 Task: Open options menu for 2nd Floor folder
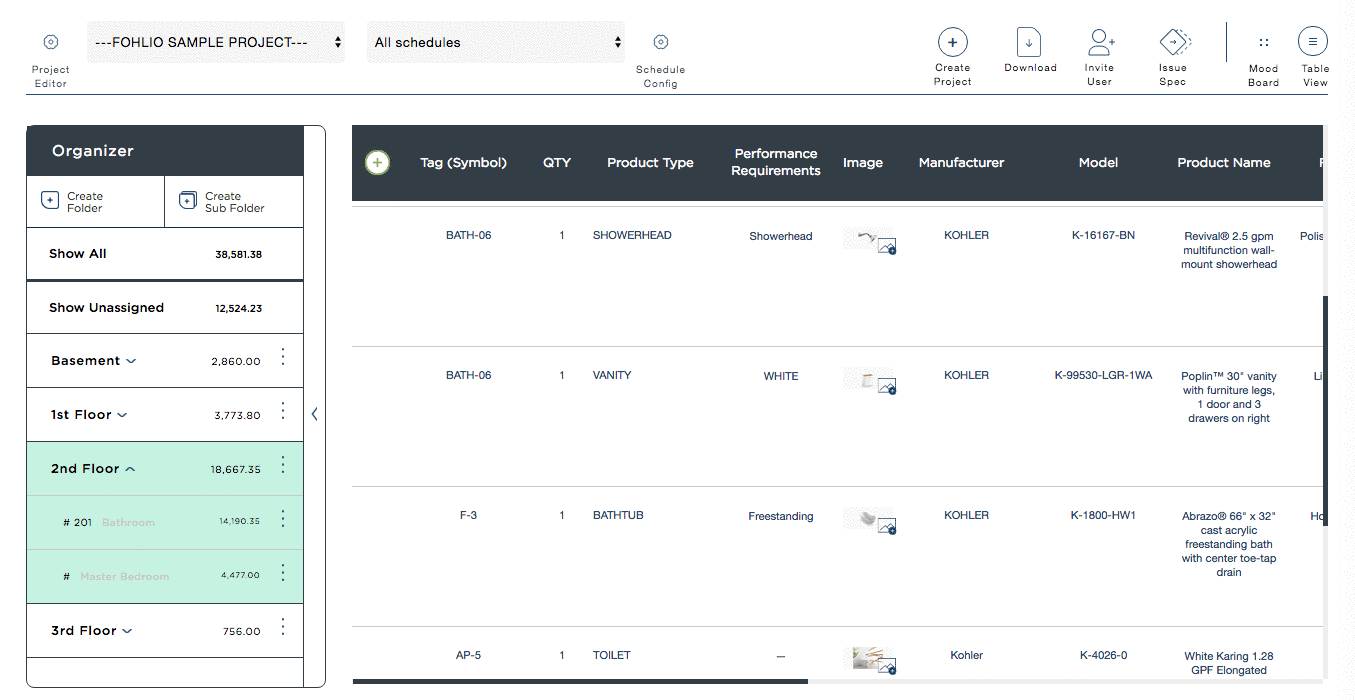[x=283, y=465]
